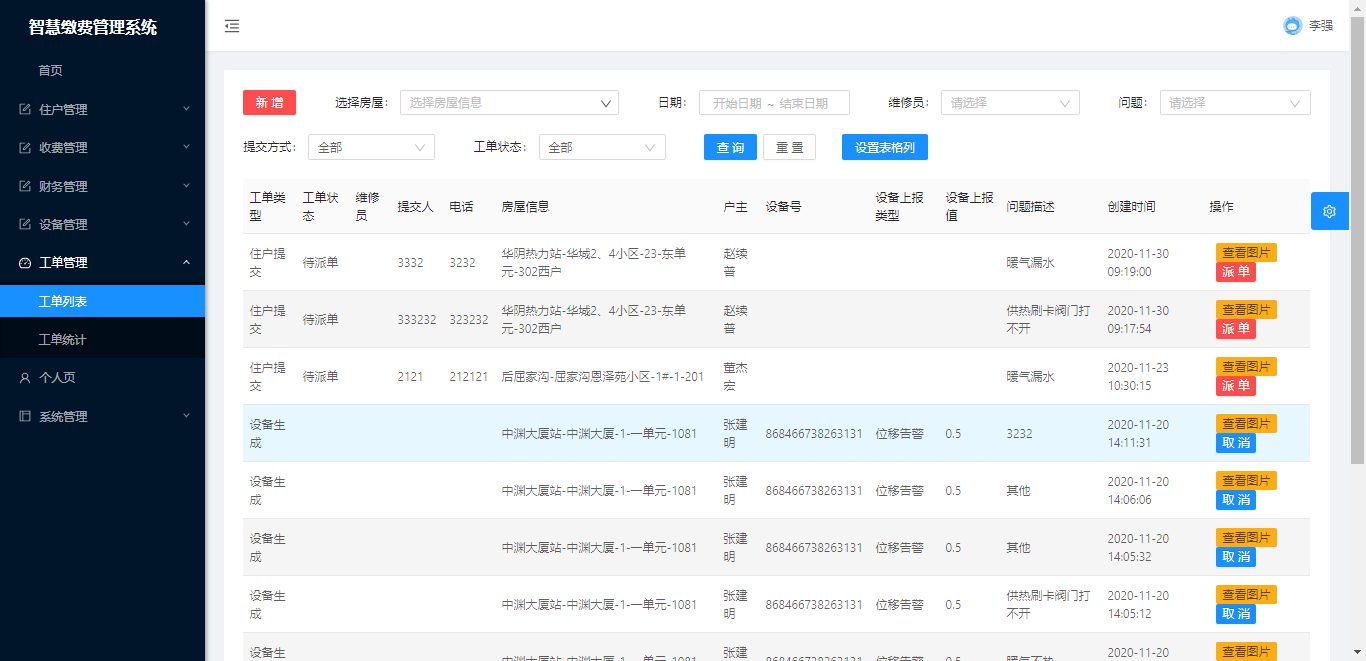Open the 维修员 select dropdown
Viewport: 1366px width, 661px height.
click(1009, 103)
